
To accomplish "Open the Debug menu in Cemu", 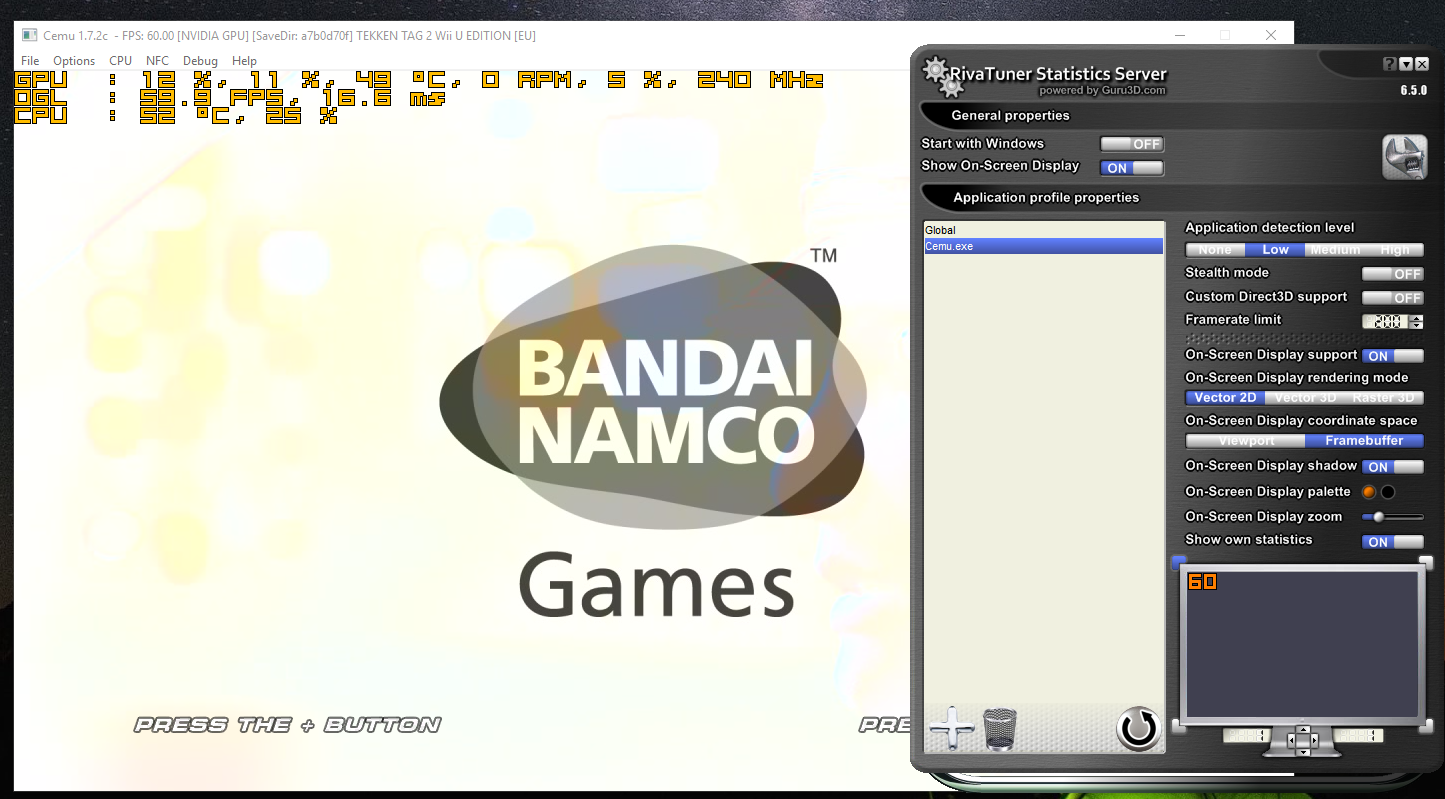I will pyautogui.click(x=200, y=61).
